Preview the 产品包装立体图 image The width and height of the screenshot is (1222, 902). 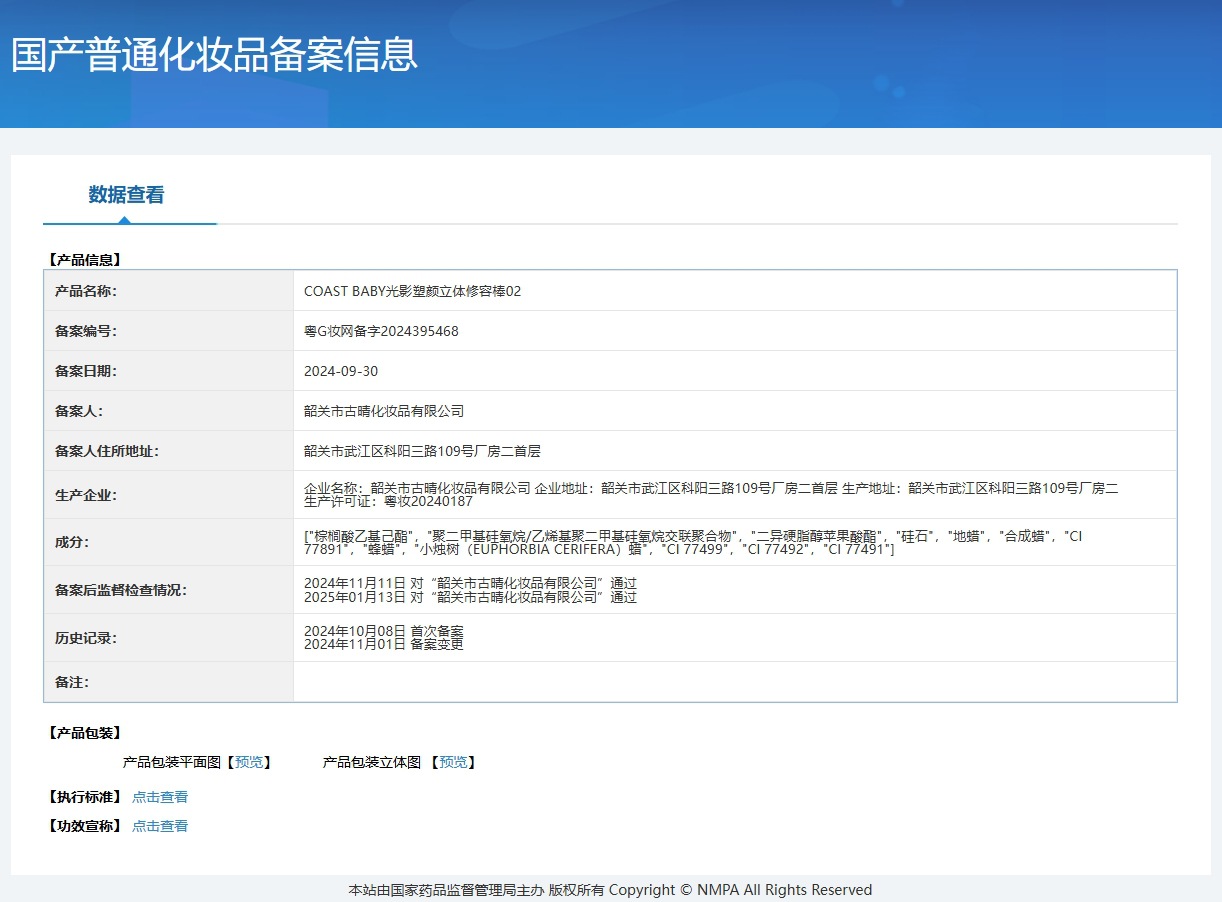453,762
